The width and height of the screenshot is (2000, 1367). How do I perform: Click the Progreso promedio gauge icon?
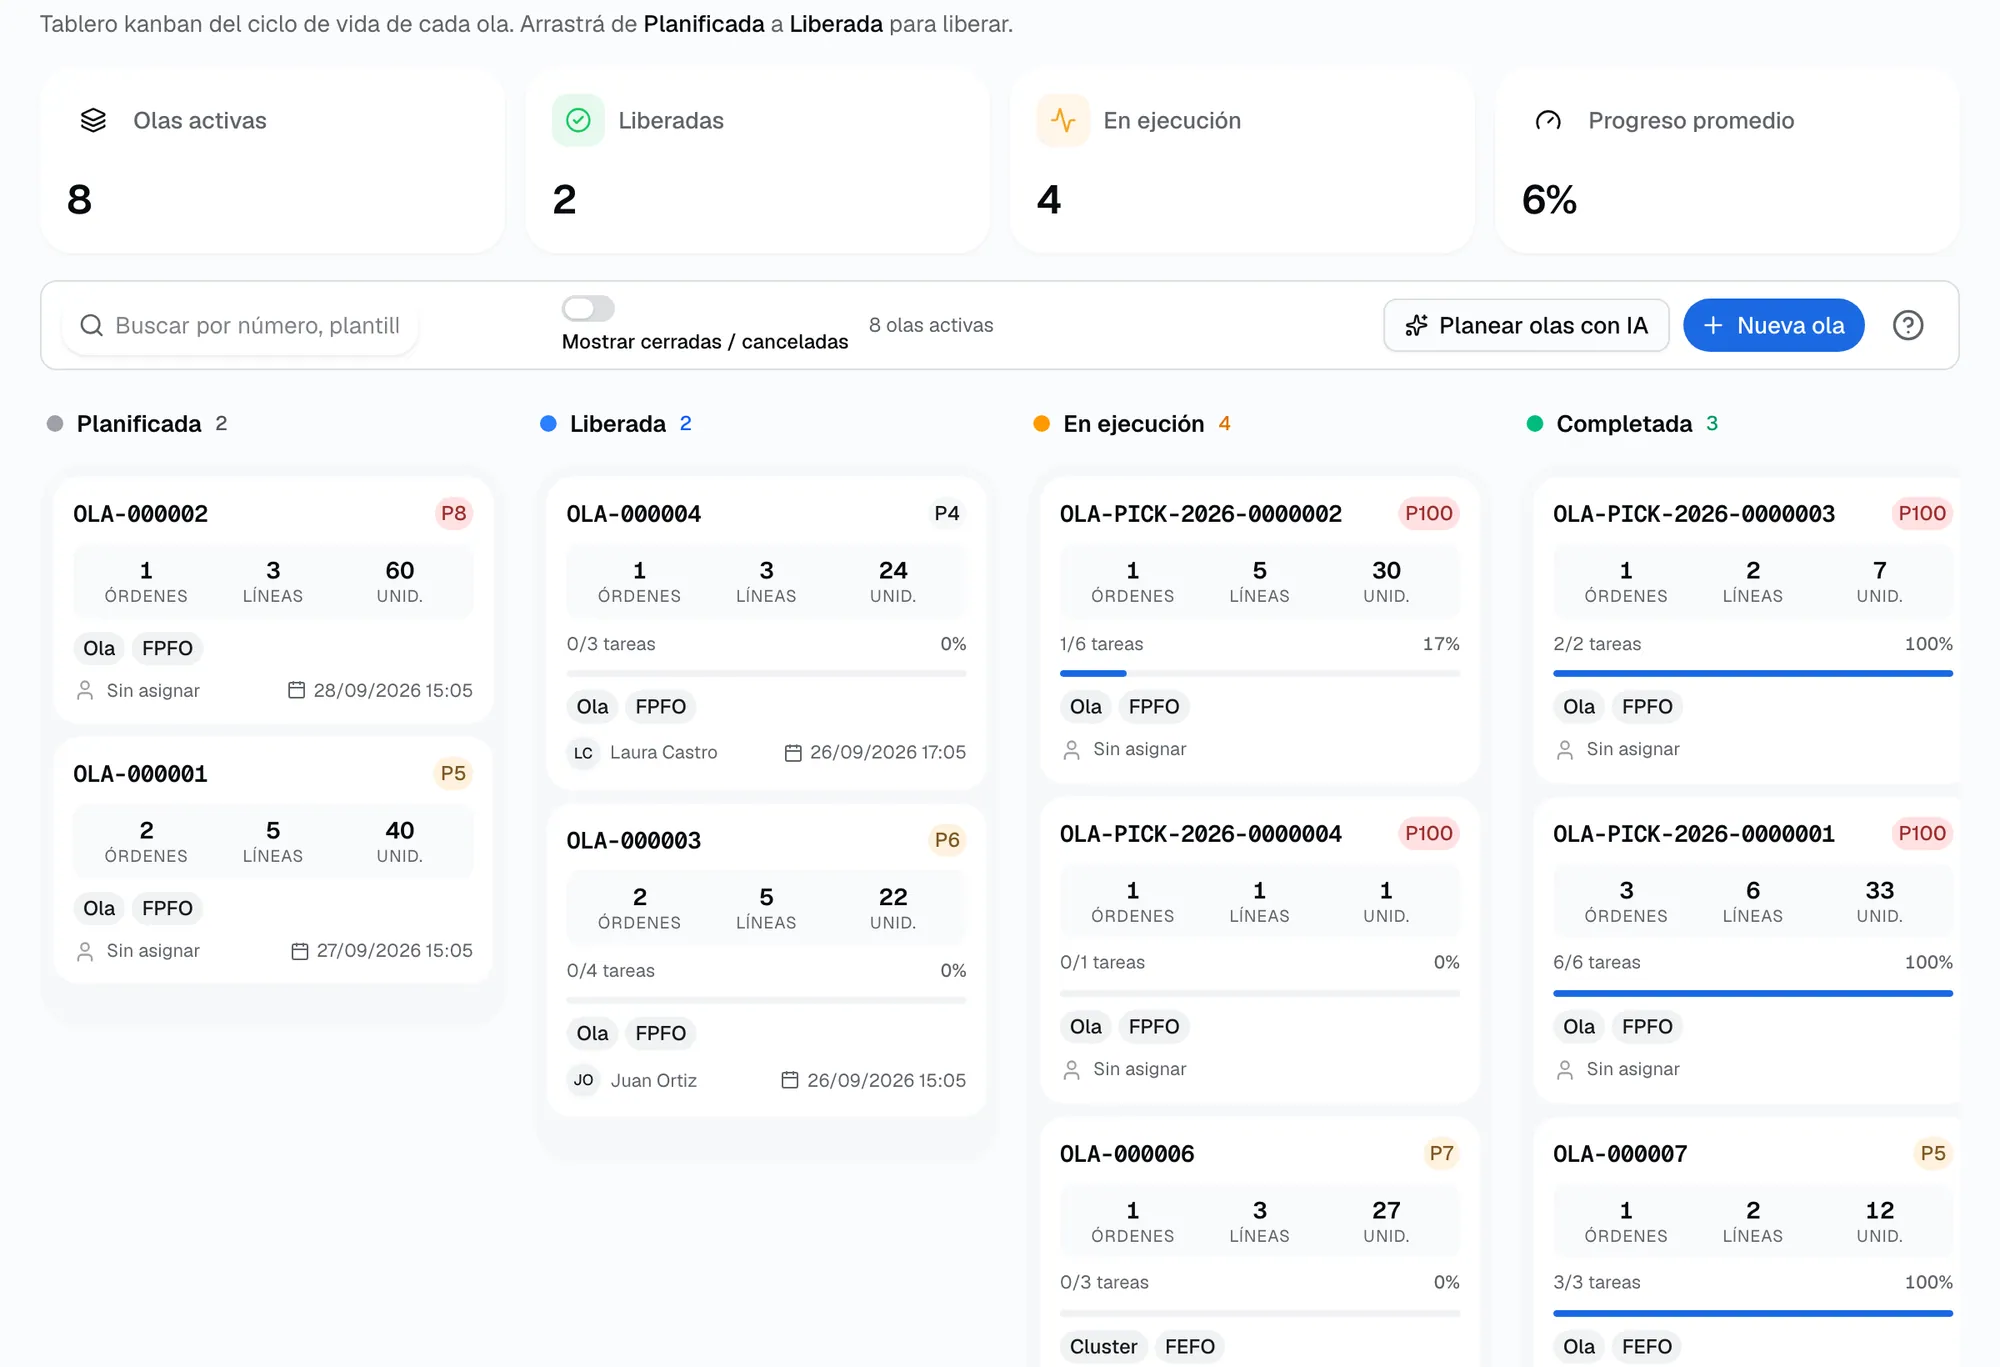(x=1548, y=120)
